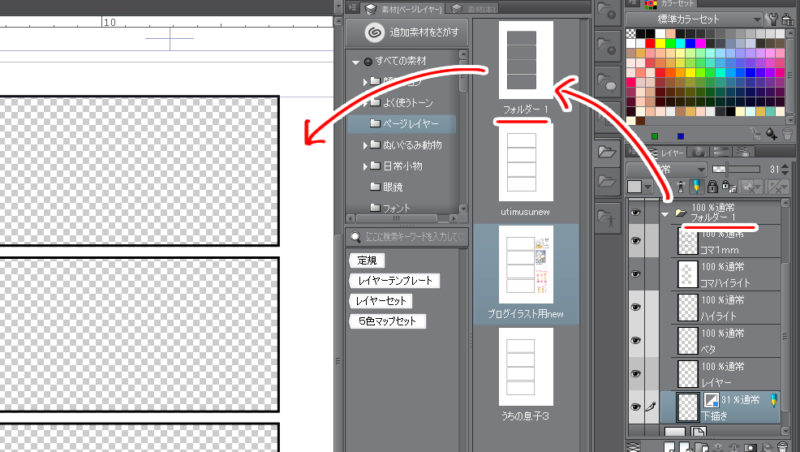Click the レイヤーセット tag button
Screen dimensions: 800x452
(381, 301)
